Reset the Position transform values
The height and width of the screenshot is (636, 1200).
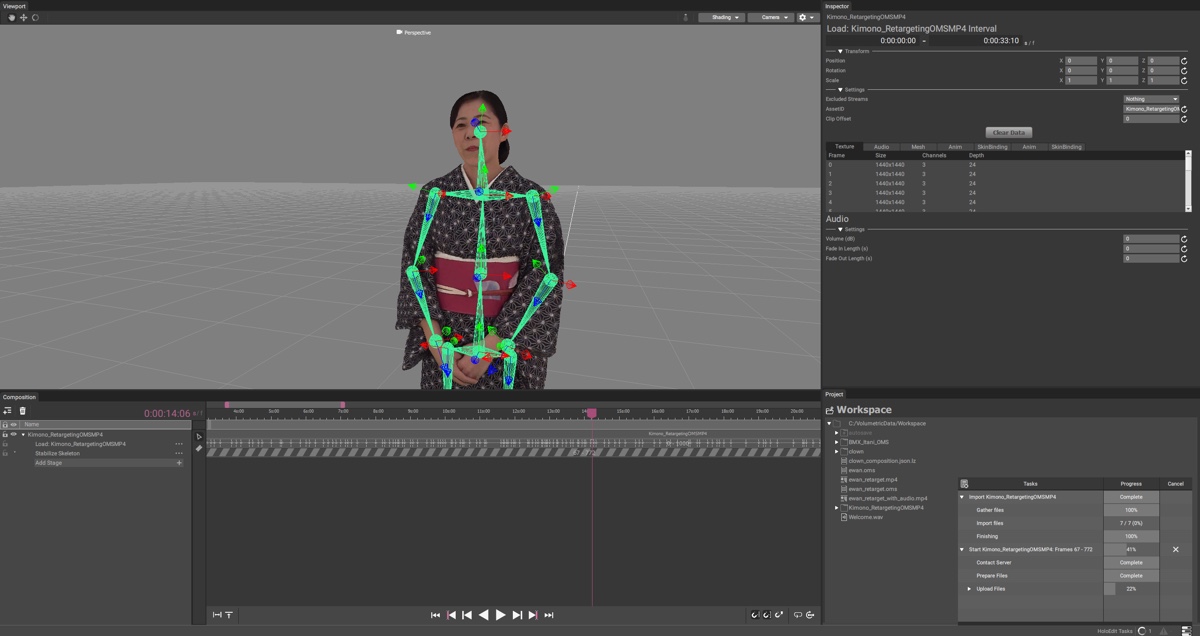(x=1185, y=61)
